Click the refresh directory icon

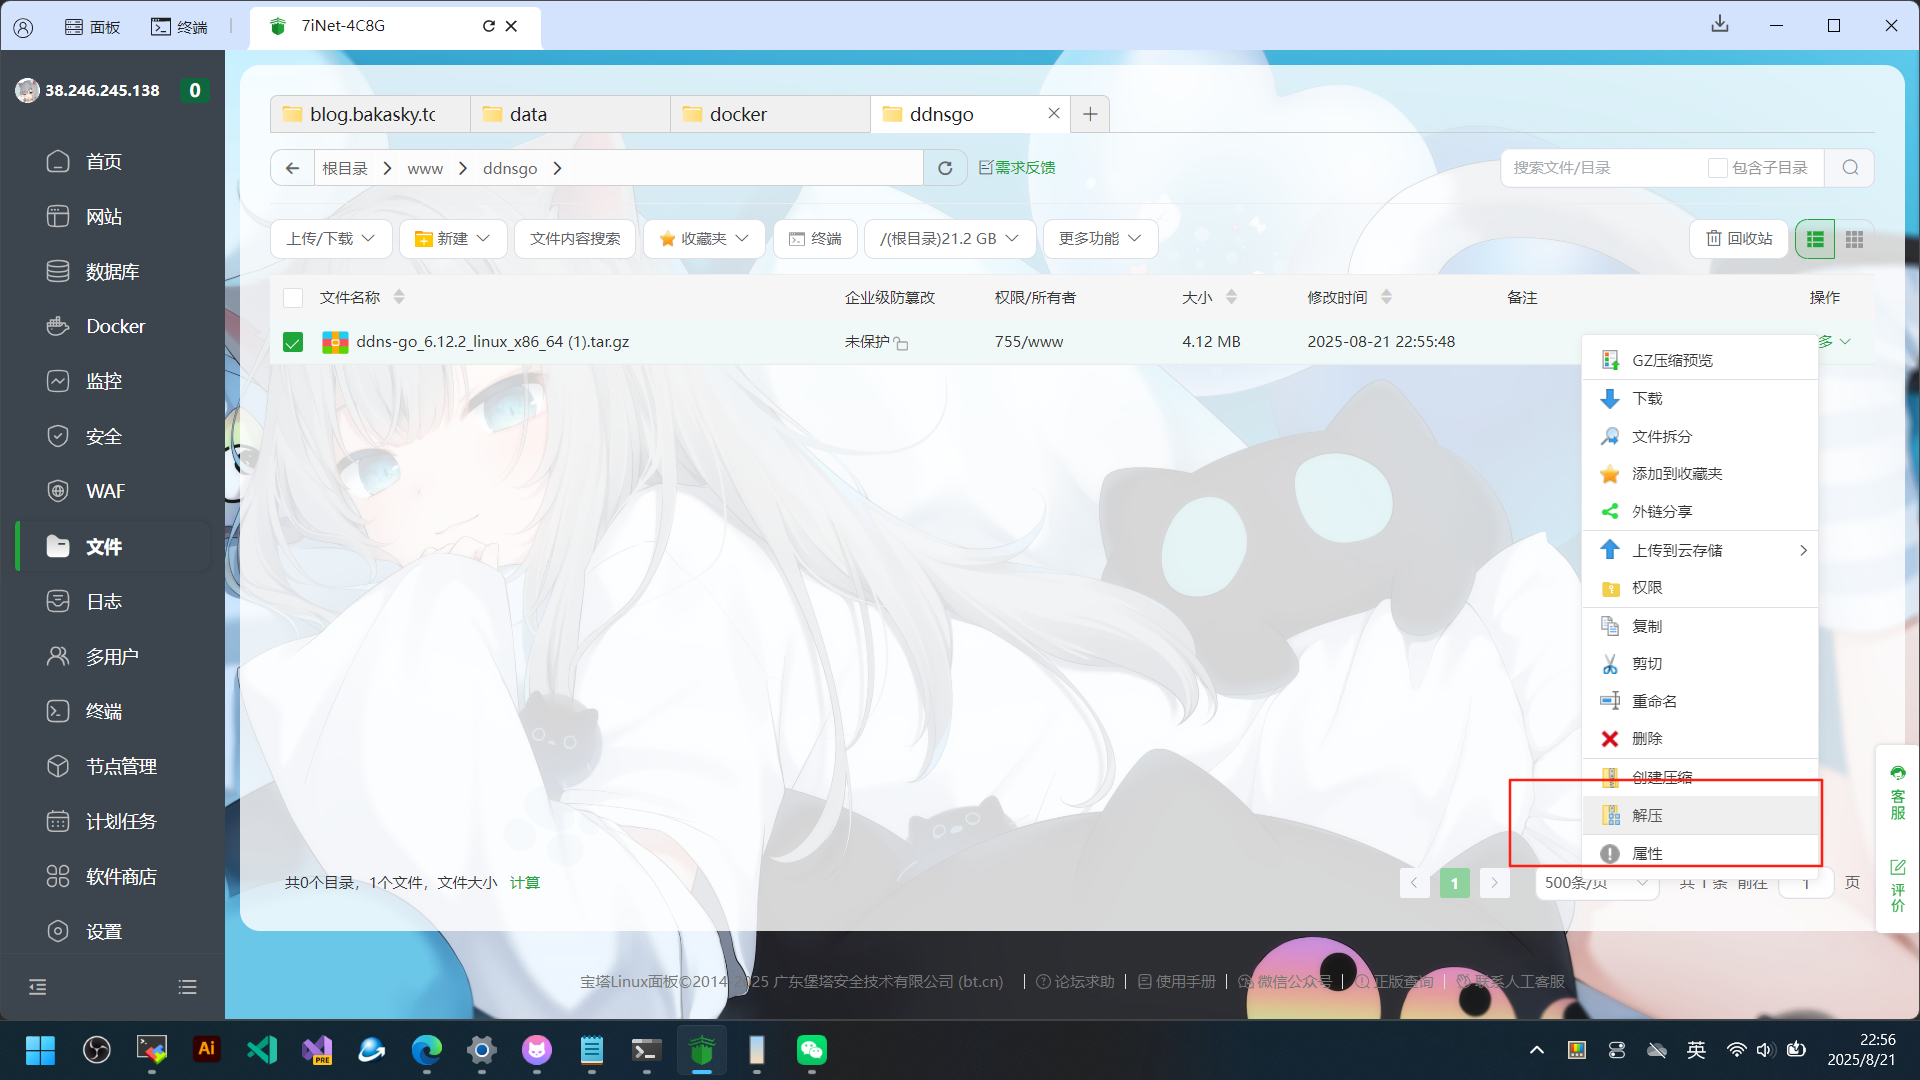pos(944,168)
